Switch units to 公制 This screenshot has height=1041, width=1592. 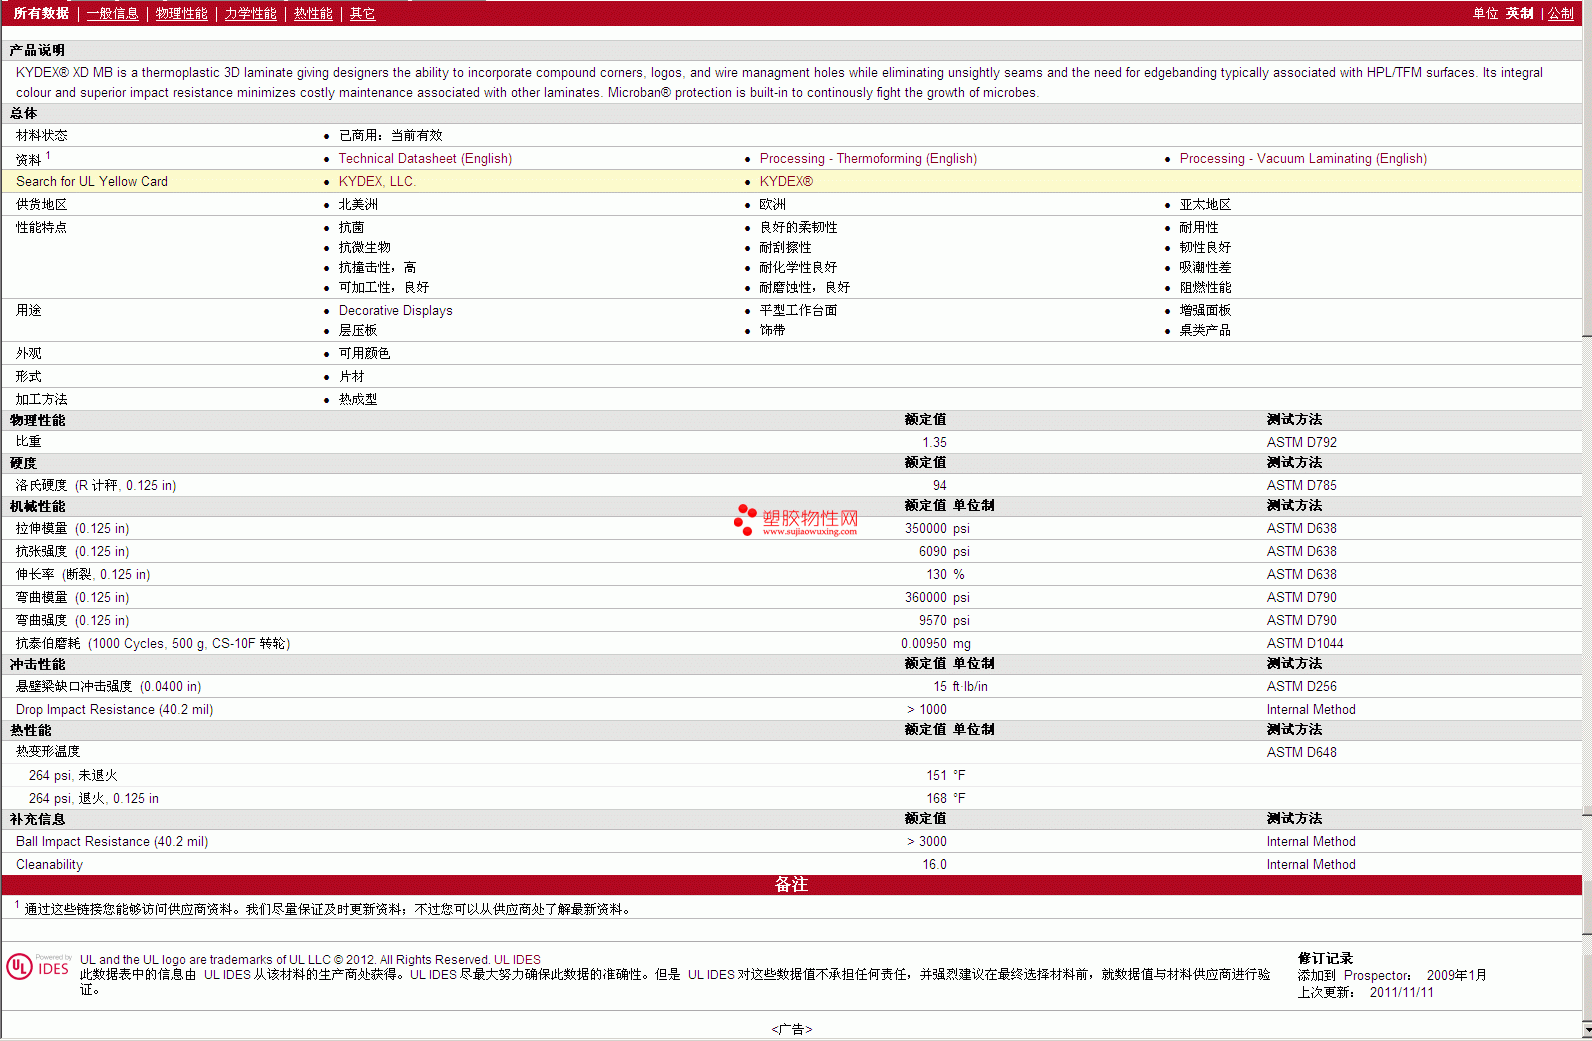click(1561, 14)
